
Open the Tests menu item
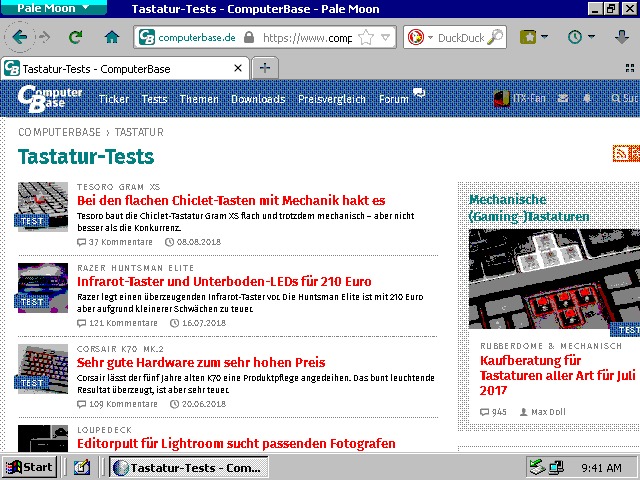(x=154, y=99)
